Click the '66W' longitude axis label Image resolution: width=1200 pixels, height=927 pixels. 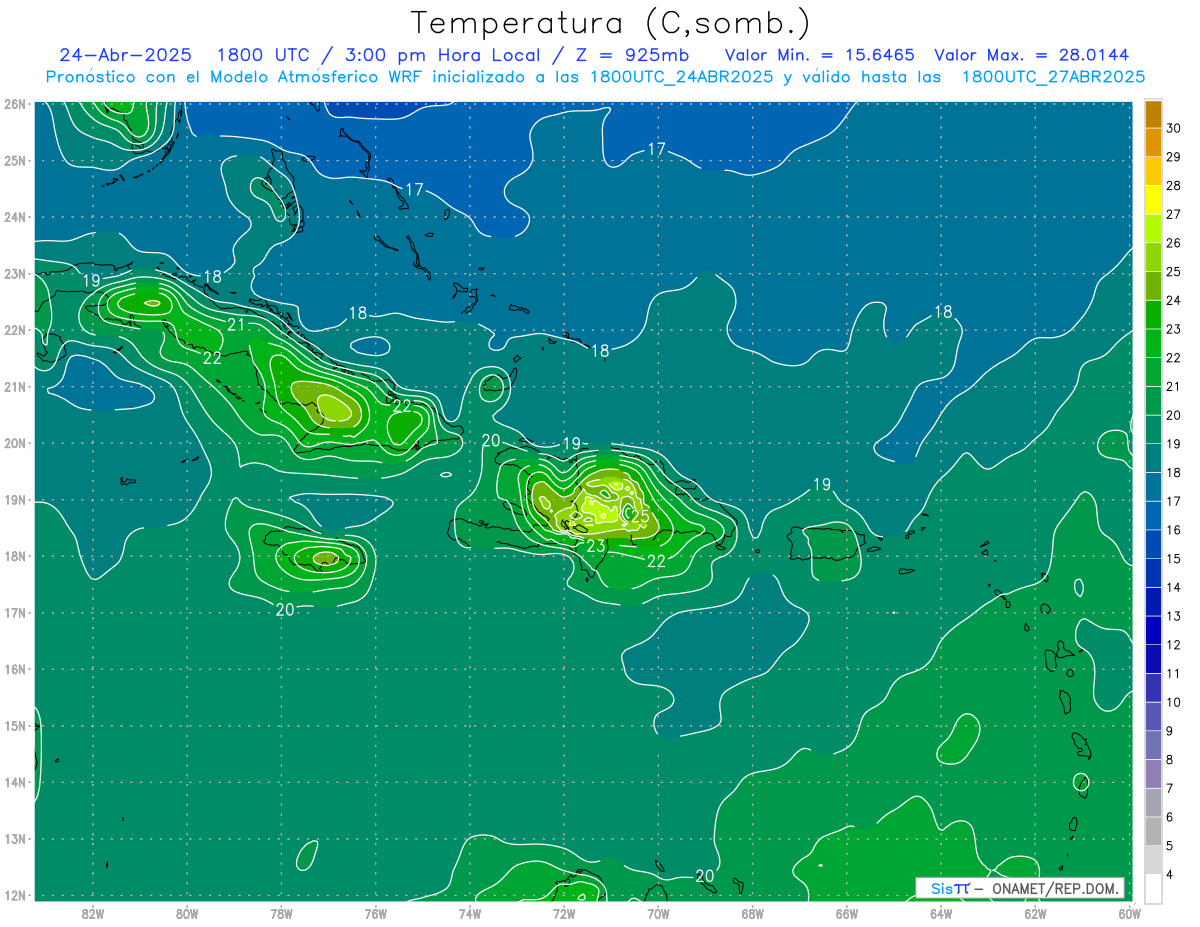[846, 913]
